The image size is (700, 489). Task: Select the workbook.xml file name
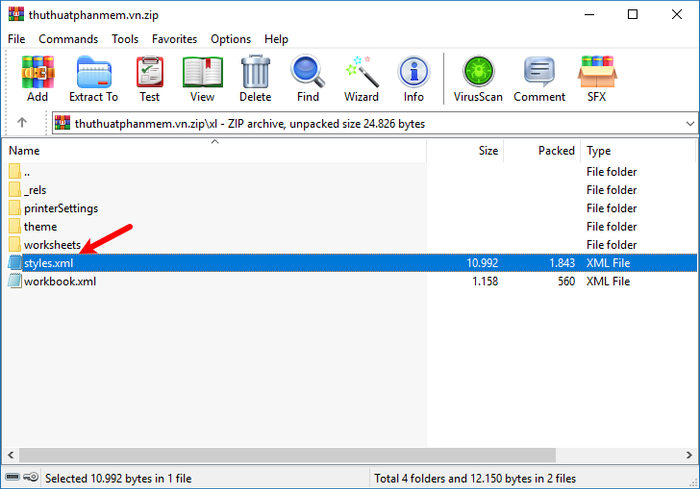click(x=60, y=281)
